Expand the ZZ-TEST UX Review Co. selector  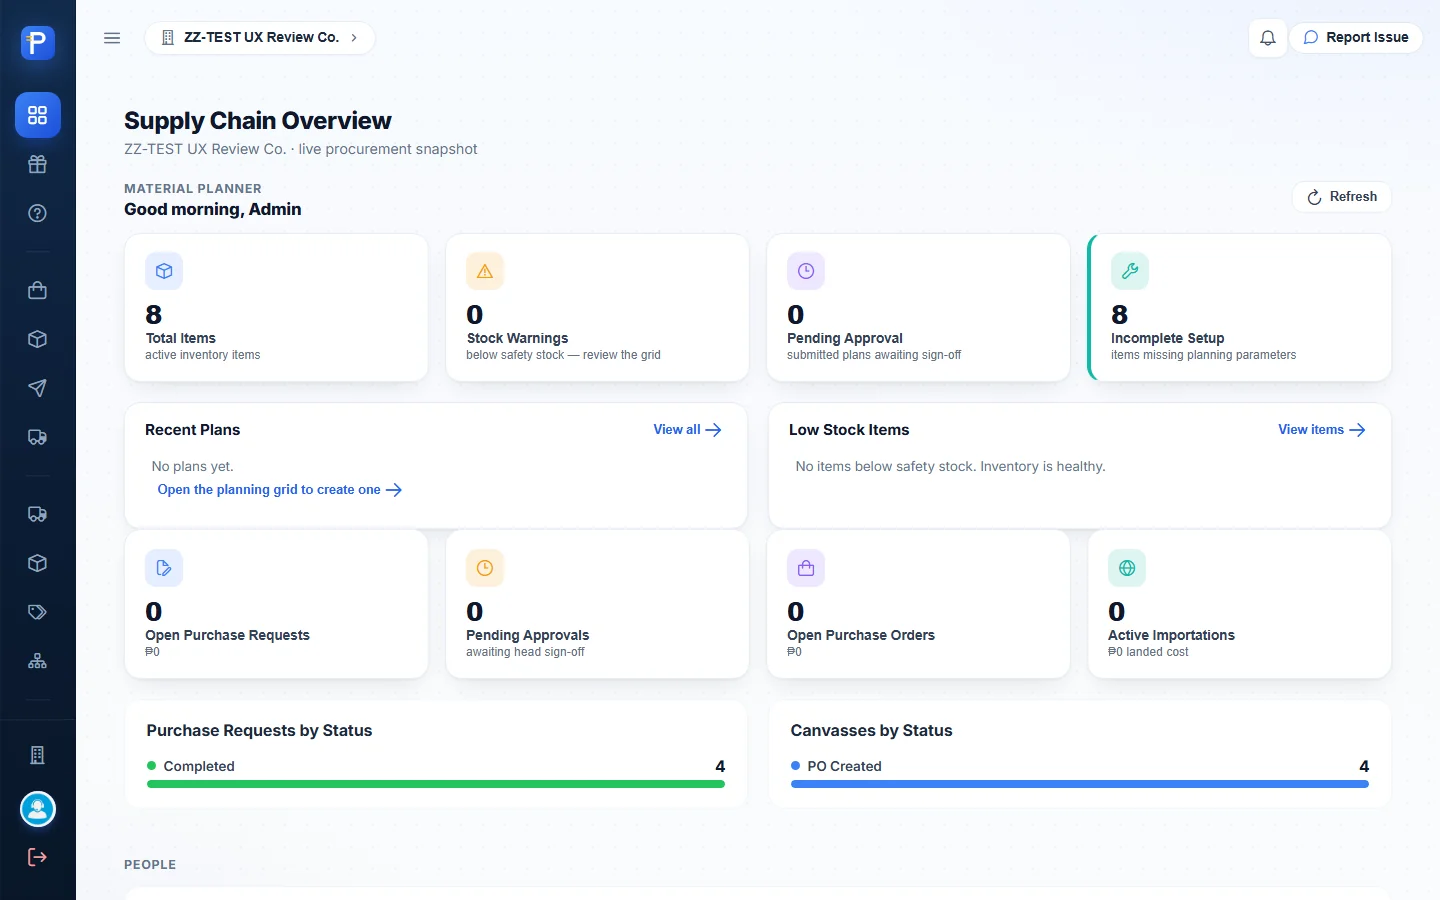click(260, 38)
